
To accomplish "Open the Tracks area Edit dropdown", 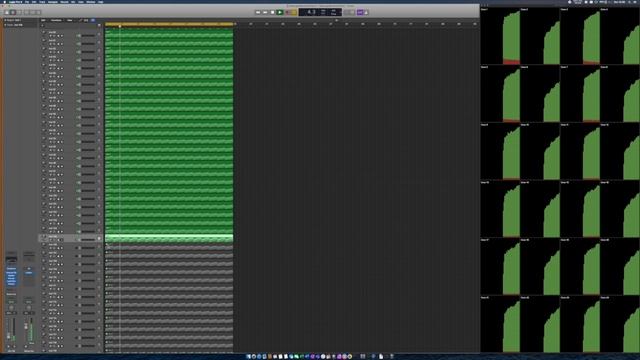I will pos(43,20).
